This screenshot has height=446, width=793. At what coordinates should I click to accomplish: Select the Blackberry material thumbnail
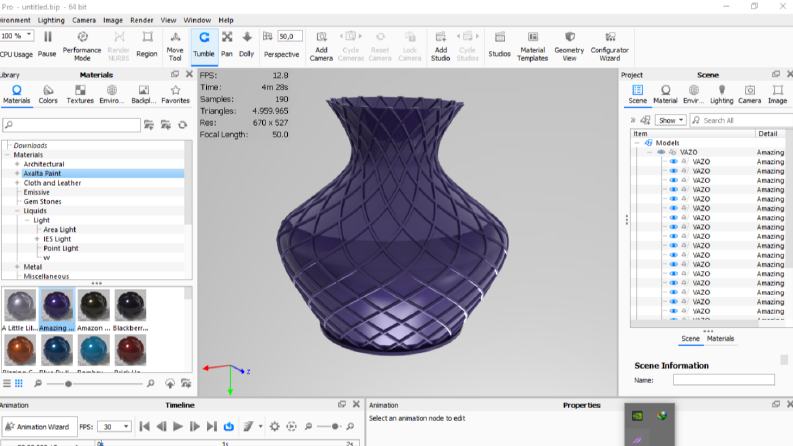[x=130, y=310]
